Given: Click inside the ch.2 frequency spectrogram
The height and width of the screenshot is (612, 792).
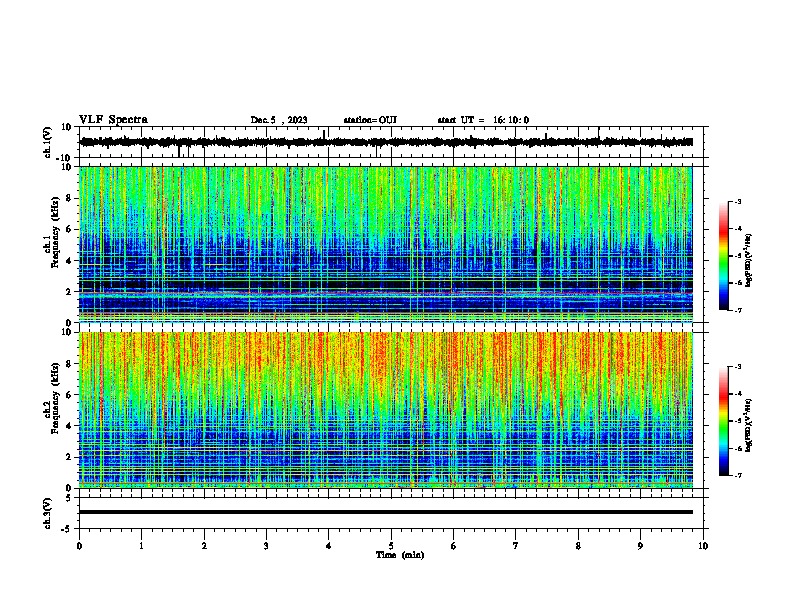Looking at the screenshot, I should [x=386, y=410].
